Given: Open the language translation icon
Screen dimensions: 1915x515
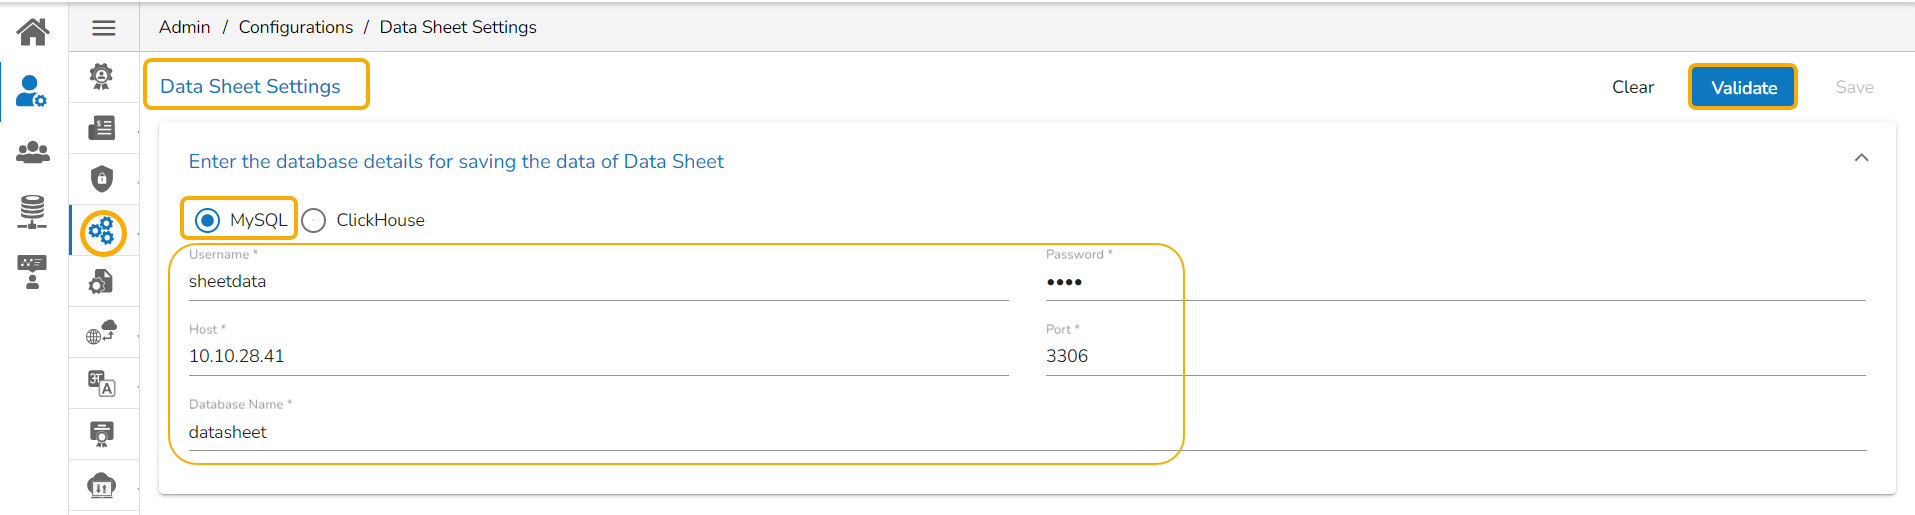Looking at the screenshot, I should pyautogui.click(x=102, y=383).
